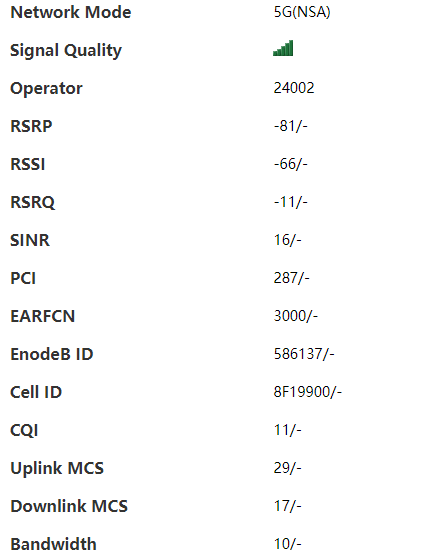Screen dimensions: 428x550
Task: Click the EARFCN row label
Action: (x=43, y=316)
